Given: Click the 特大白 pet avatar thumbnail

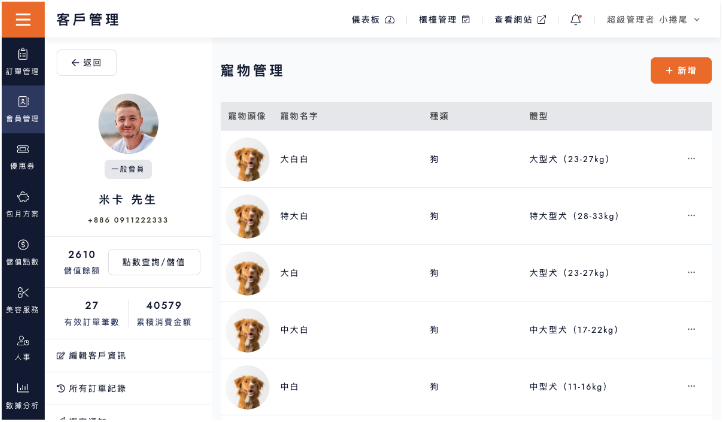Looking at the screenshot, I should click(x=248, y=216).
